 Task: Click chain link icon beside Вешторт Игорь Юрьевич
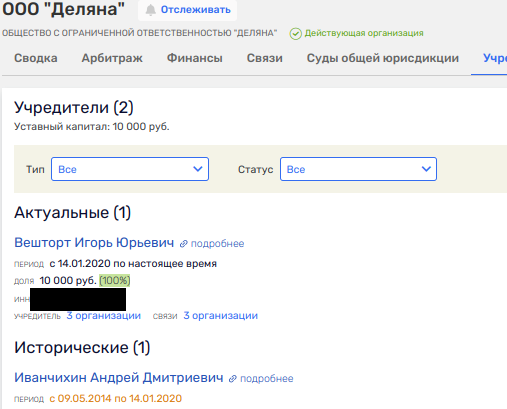pos(183,244)
